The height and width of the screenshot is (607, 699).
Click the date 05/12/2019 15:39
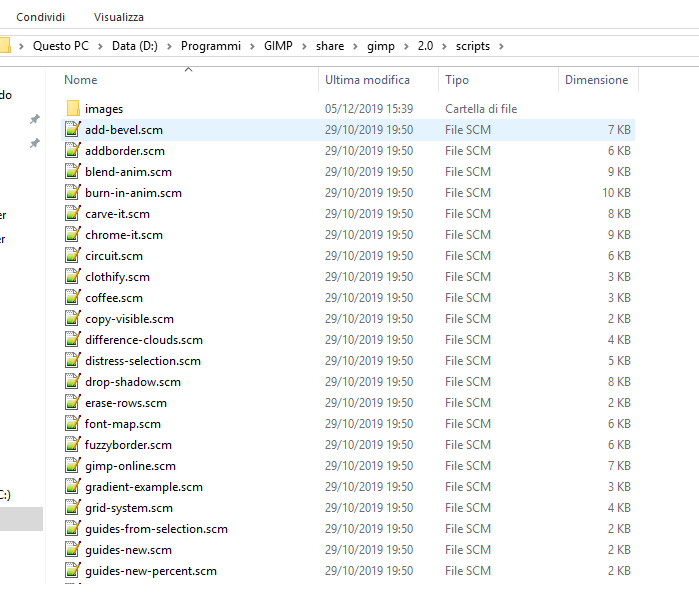pyautogui.click(x=369, y=109)
